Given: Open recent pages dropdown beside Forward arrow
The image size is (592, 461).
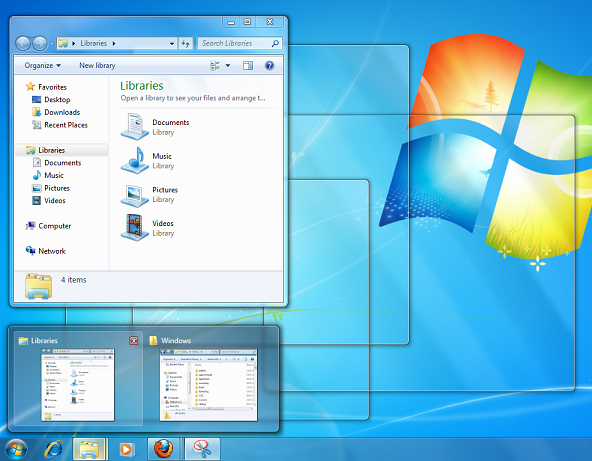Looking at the screenshot, I should [51, 44].
